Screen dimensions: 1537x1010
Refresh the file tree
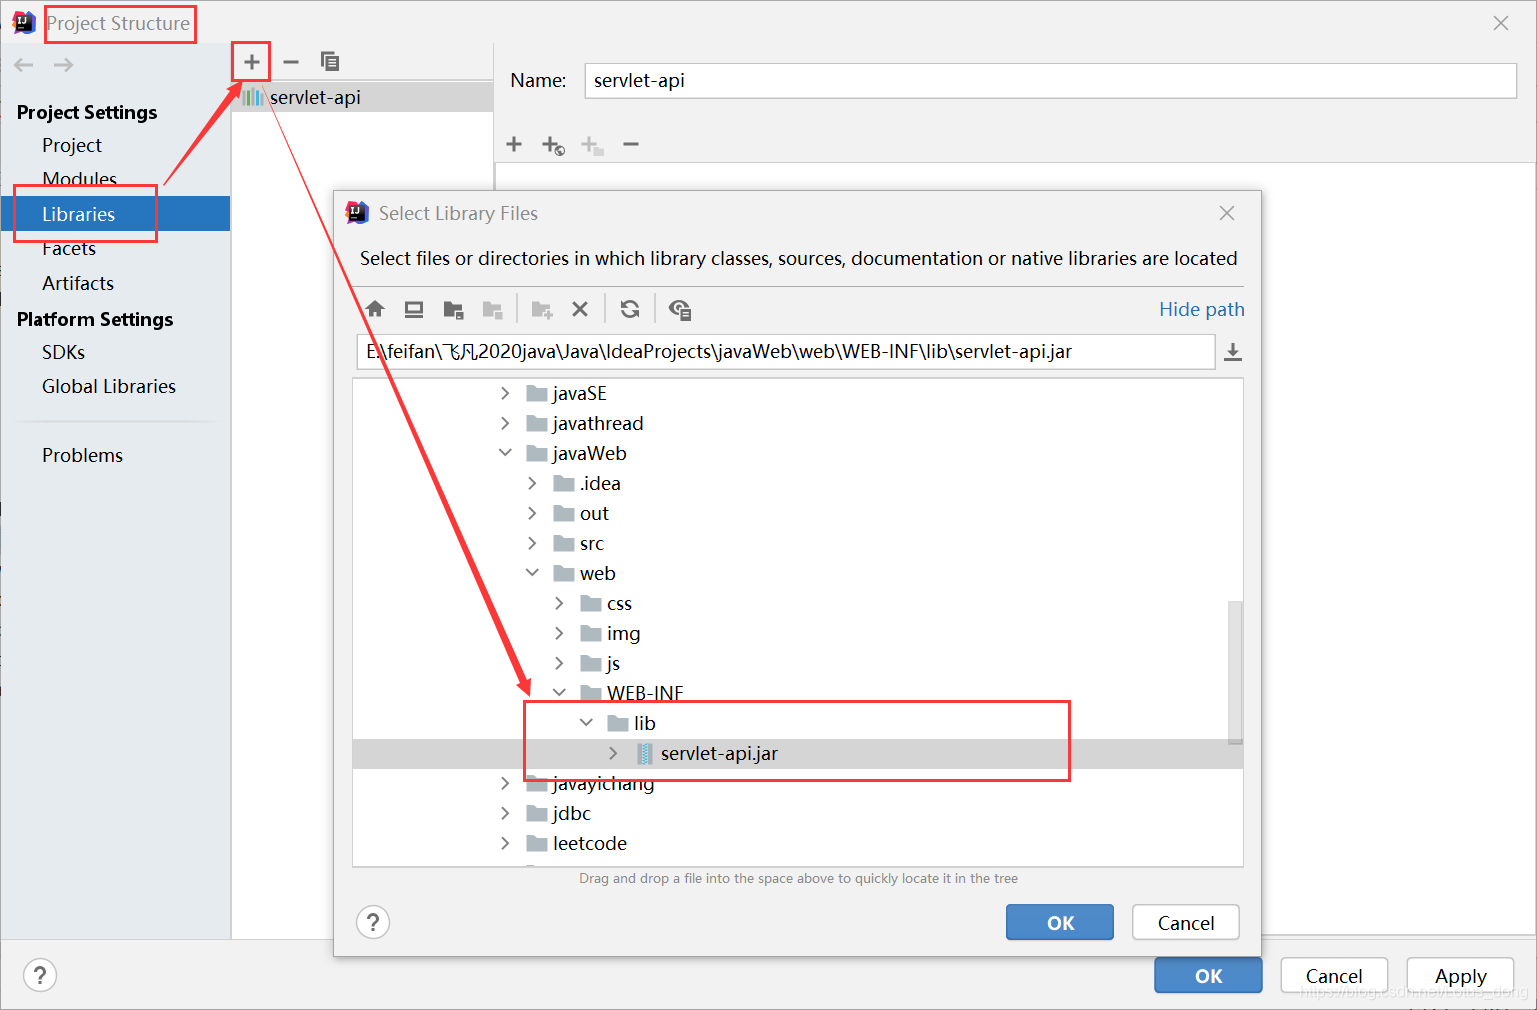tap(630, 309)
